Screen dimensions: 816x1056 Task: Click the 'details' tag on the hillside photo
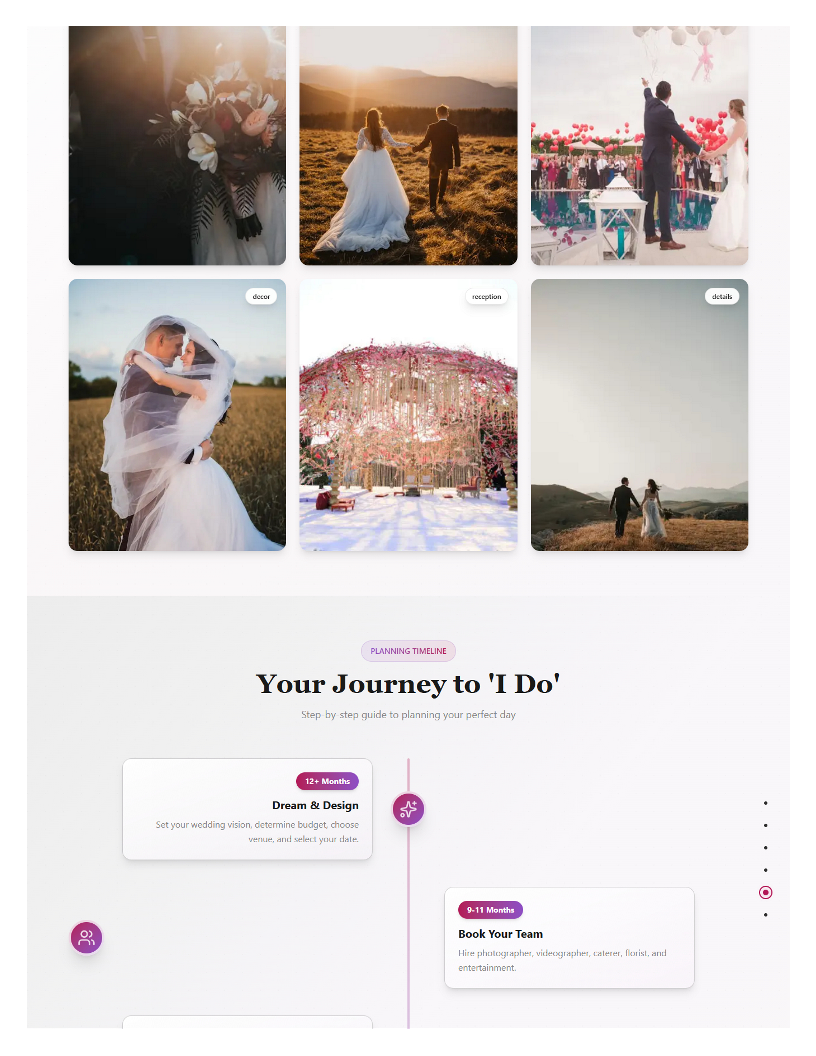722,296
